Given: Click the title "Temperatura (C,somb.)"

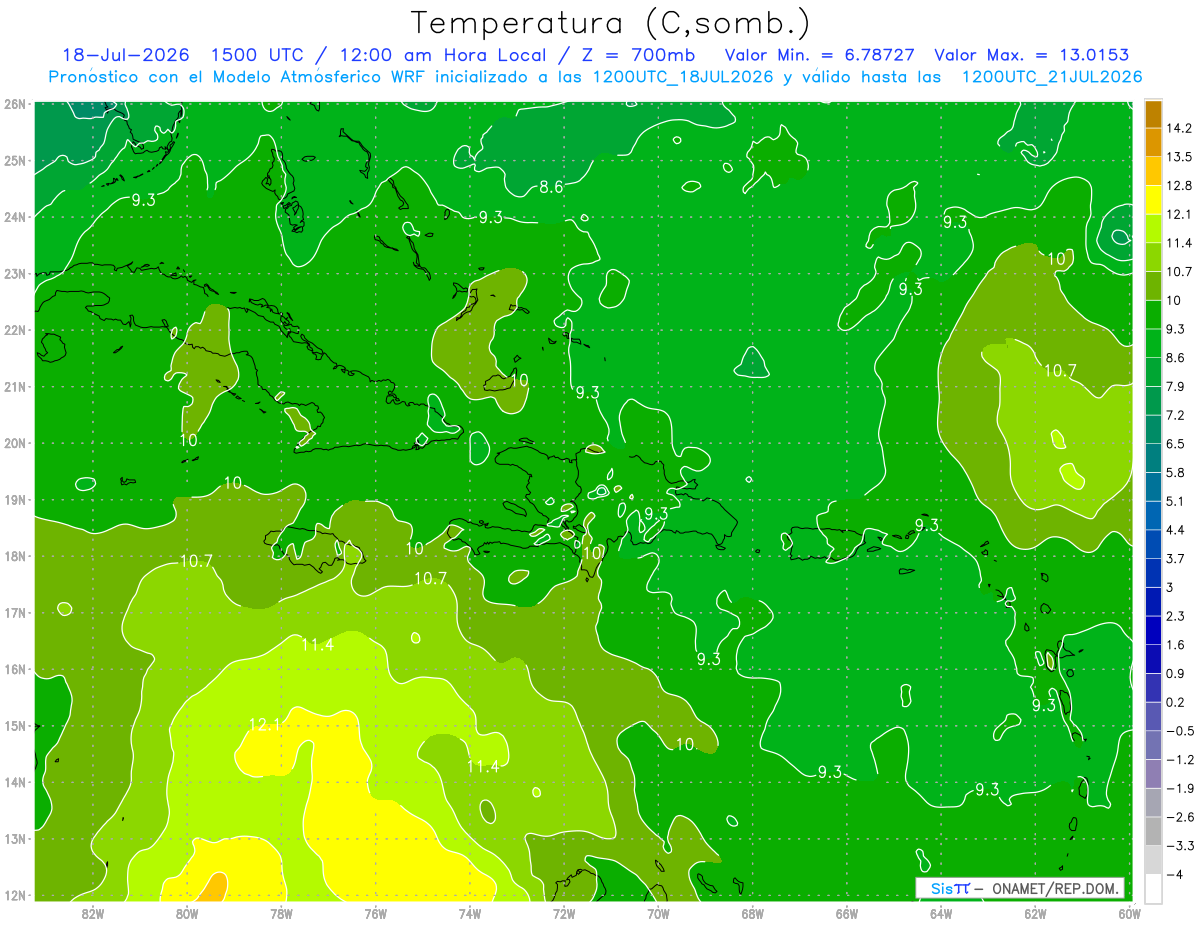Looking at the screenshot, I should click(x=610, y=23).
